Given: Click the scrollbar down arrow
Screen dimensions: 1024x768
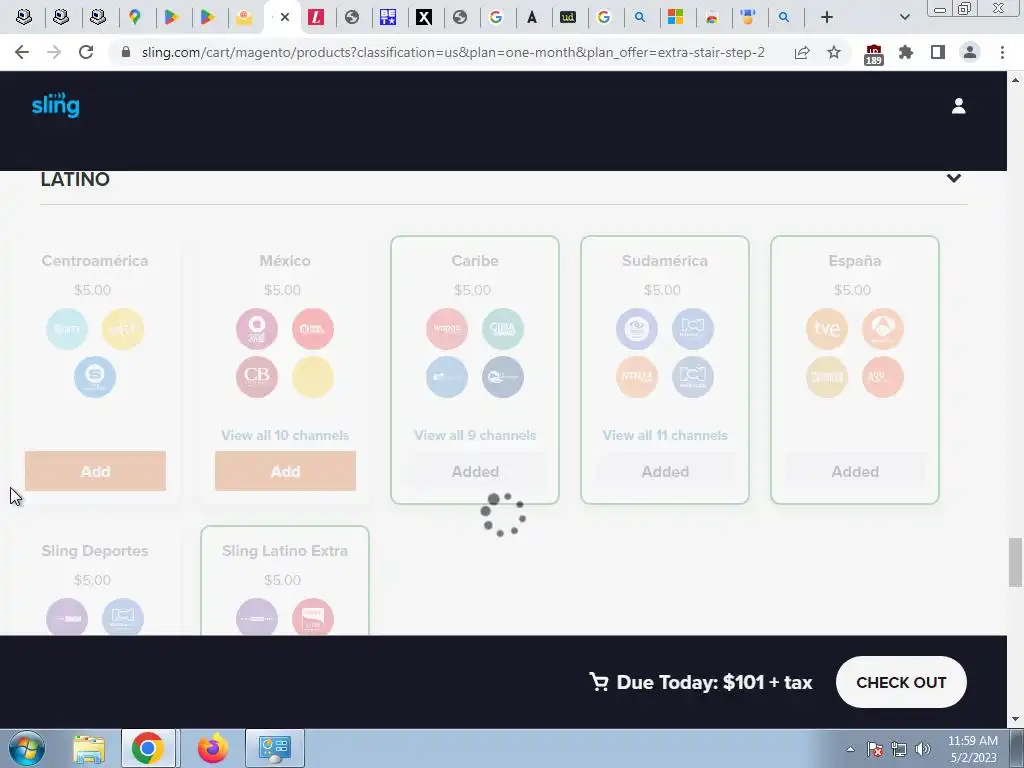Looking at the screenshot, I should [x=1015, y=719].
